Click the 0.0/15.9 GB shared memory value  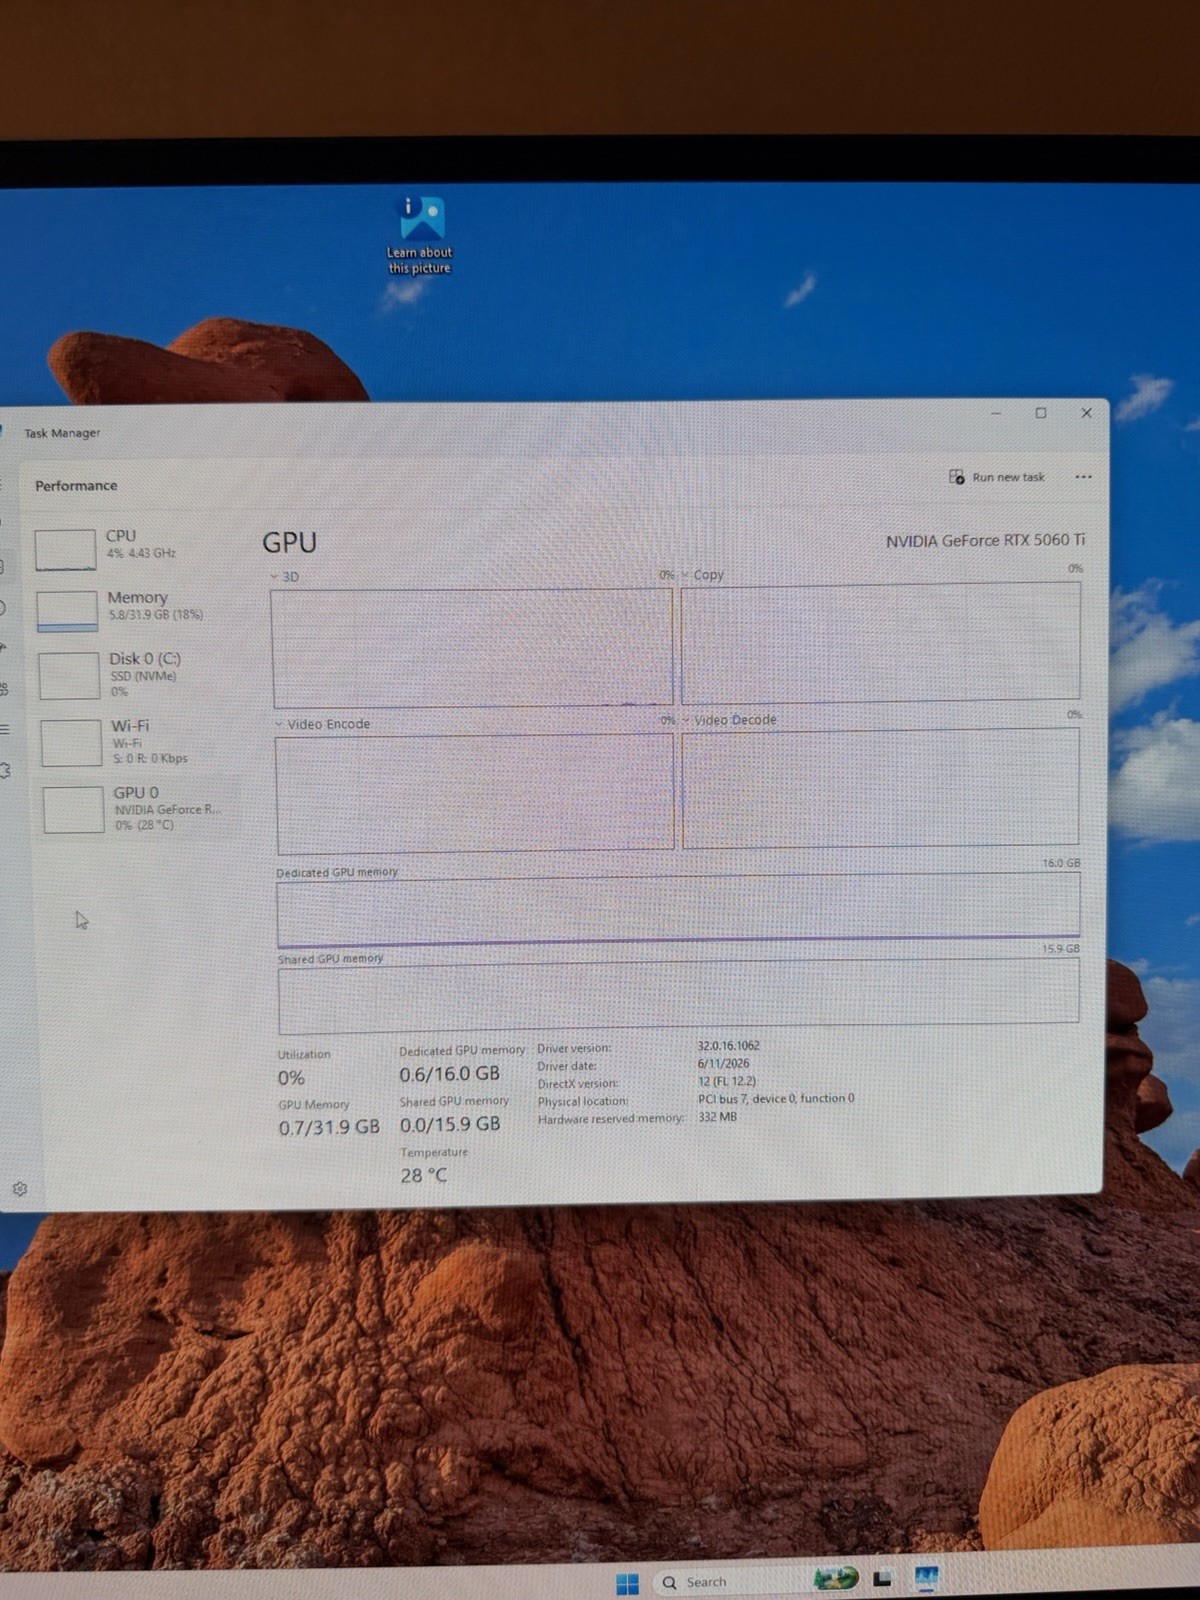point(450,1125)
